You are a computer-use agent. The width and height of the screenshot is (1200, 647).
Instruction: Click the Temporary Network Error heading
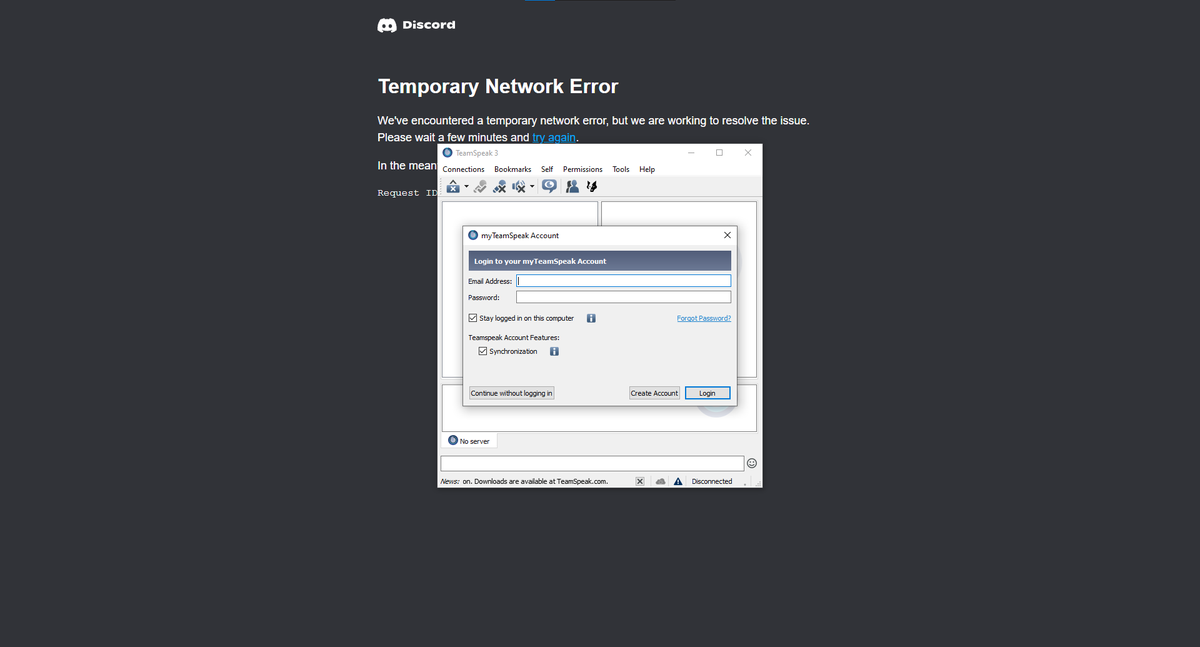coord(498,87)
